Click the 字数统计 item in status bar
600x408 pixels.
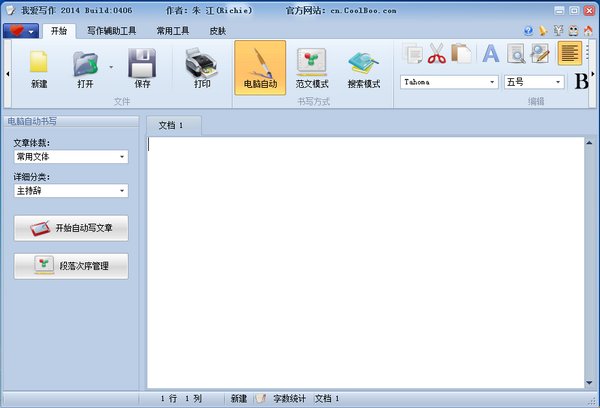tap(289, 399)
